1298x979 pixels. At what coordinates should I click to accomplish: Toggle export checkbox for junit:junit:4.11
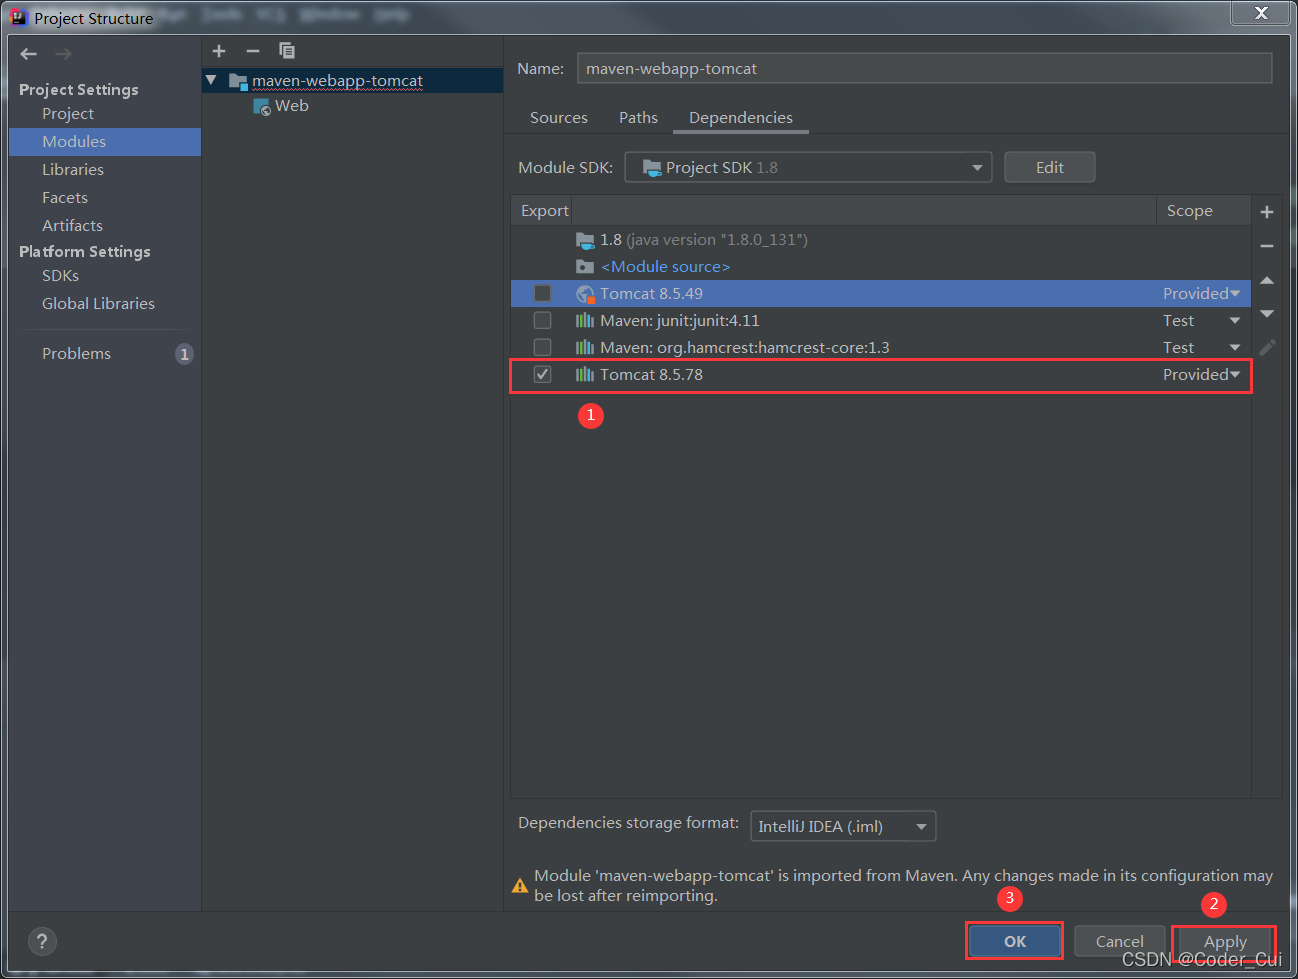542,320
